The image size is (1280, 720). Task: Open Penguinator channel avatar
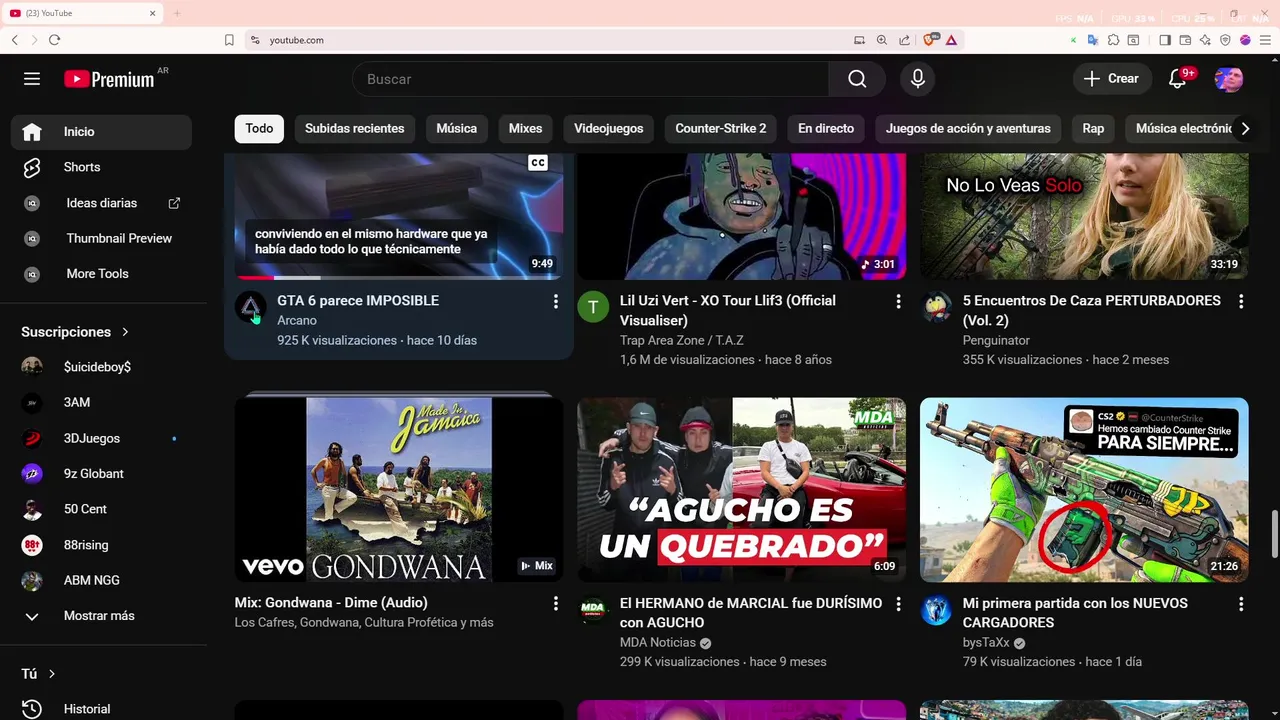[937, 308]
